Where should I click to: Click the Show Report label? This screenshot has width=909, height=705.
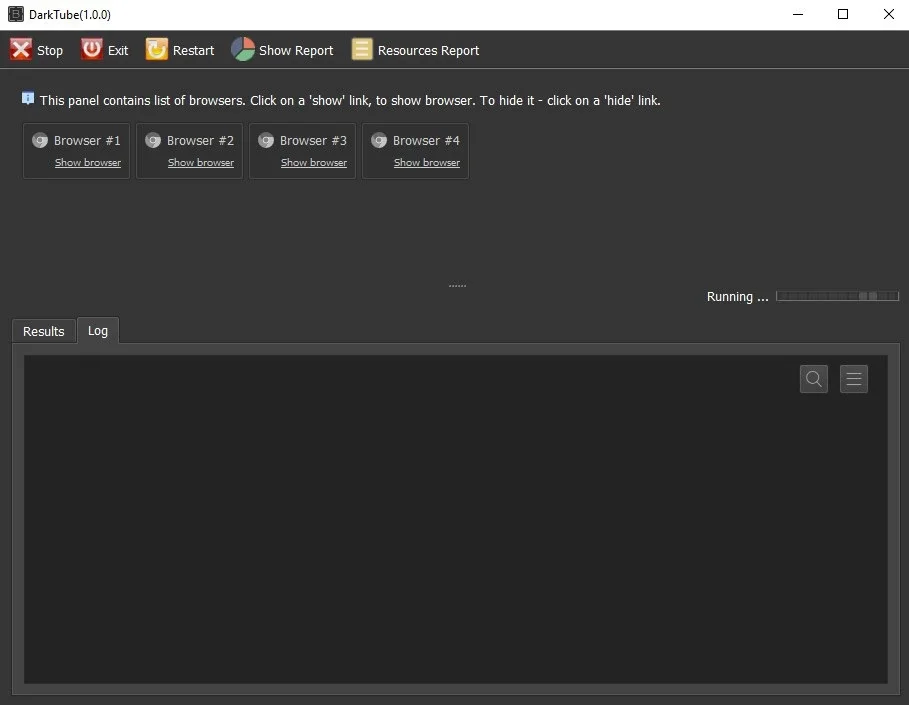[x=296, y=50]
